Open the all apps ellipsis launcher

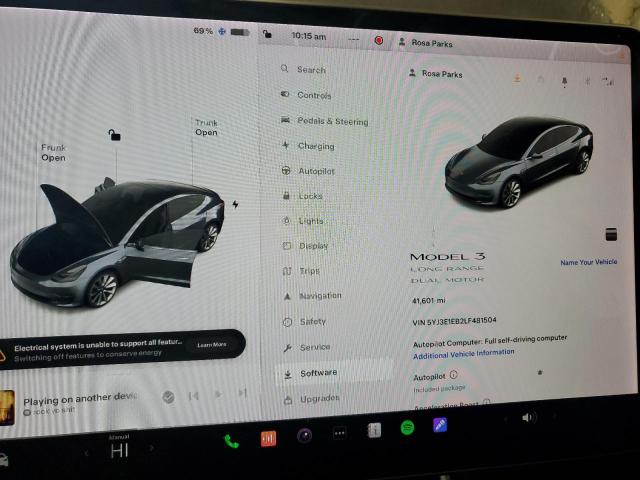click(340, 433)
